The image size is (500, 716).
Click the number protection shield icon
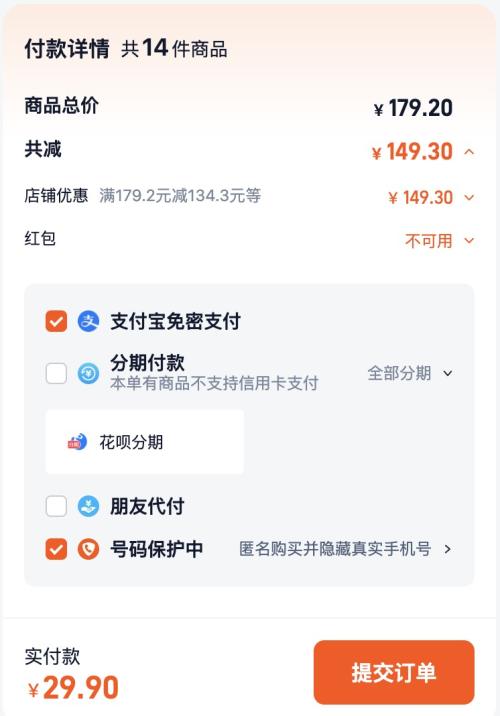(88, 549)
